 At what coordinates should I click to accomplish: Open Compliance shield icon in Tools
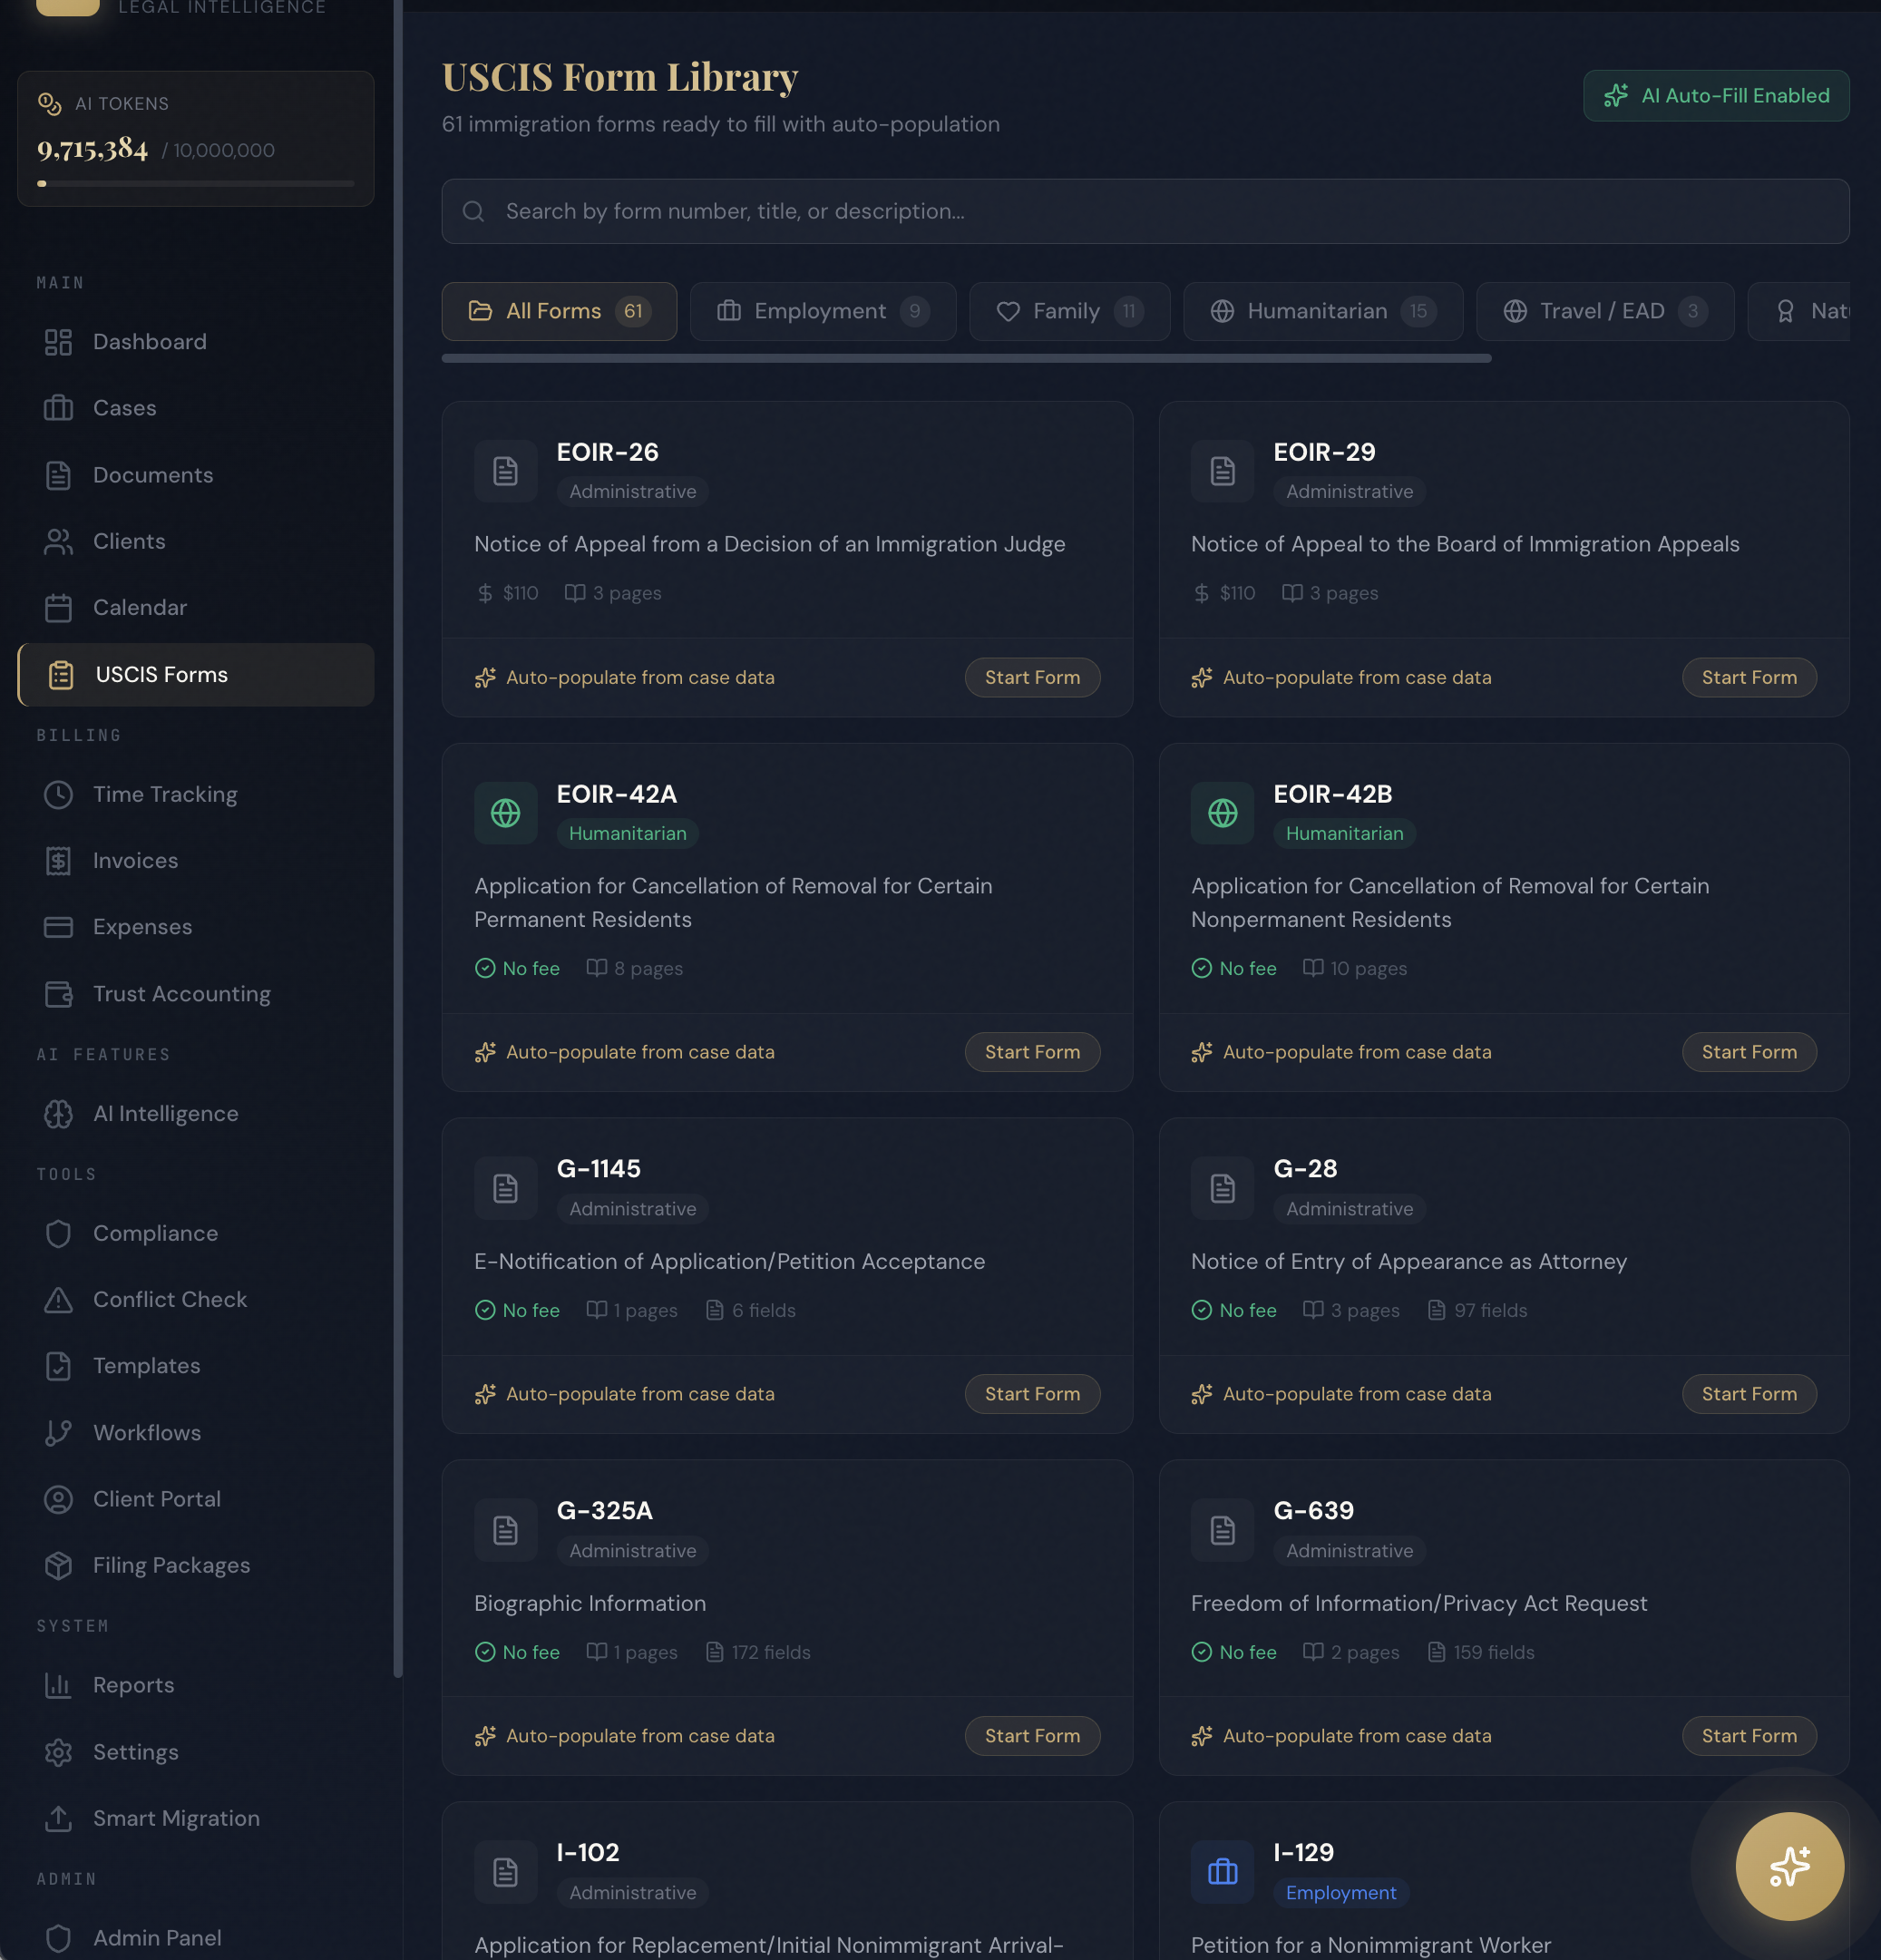58,1234
